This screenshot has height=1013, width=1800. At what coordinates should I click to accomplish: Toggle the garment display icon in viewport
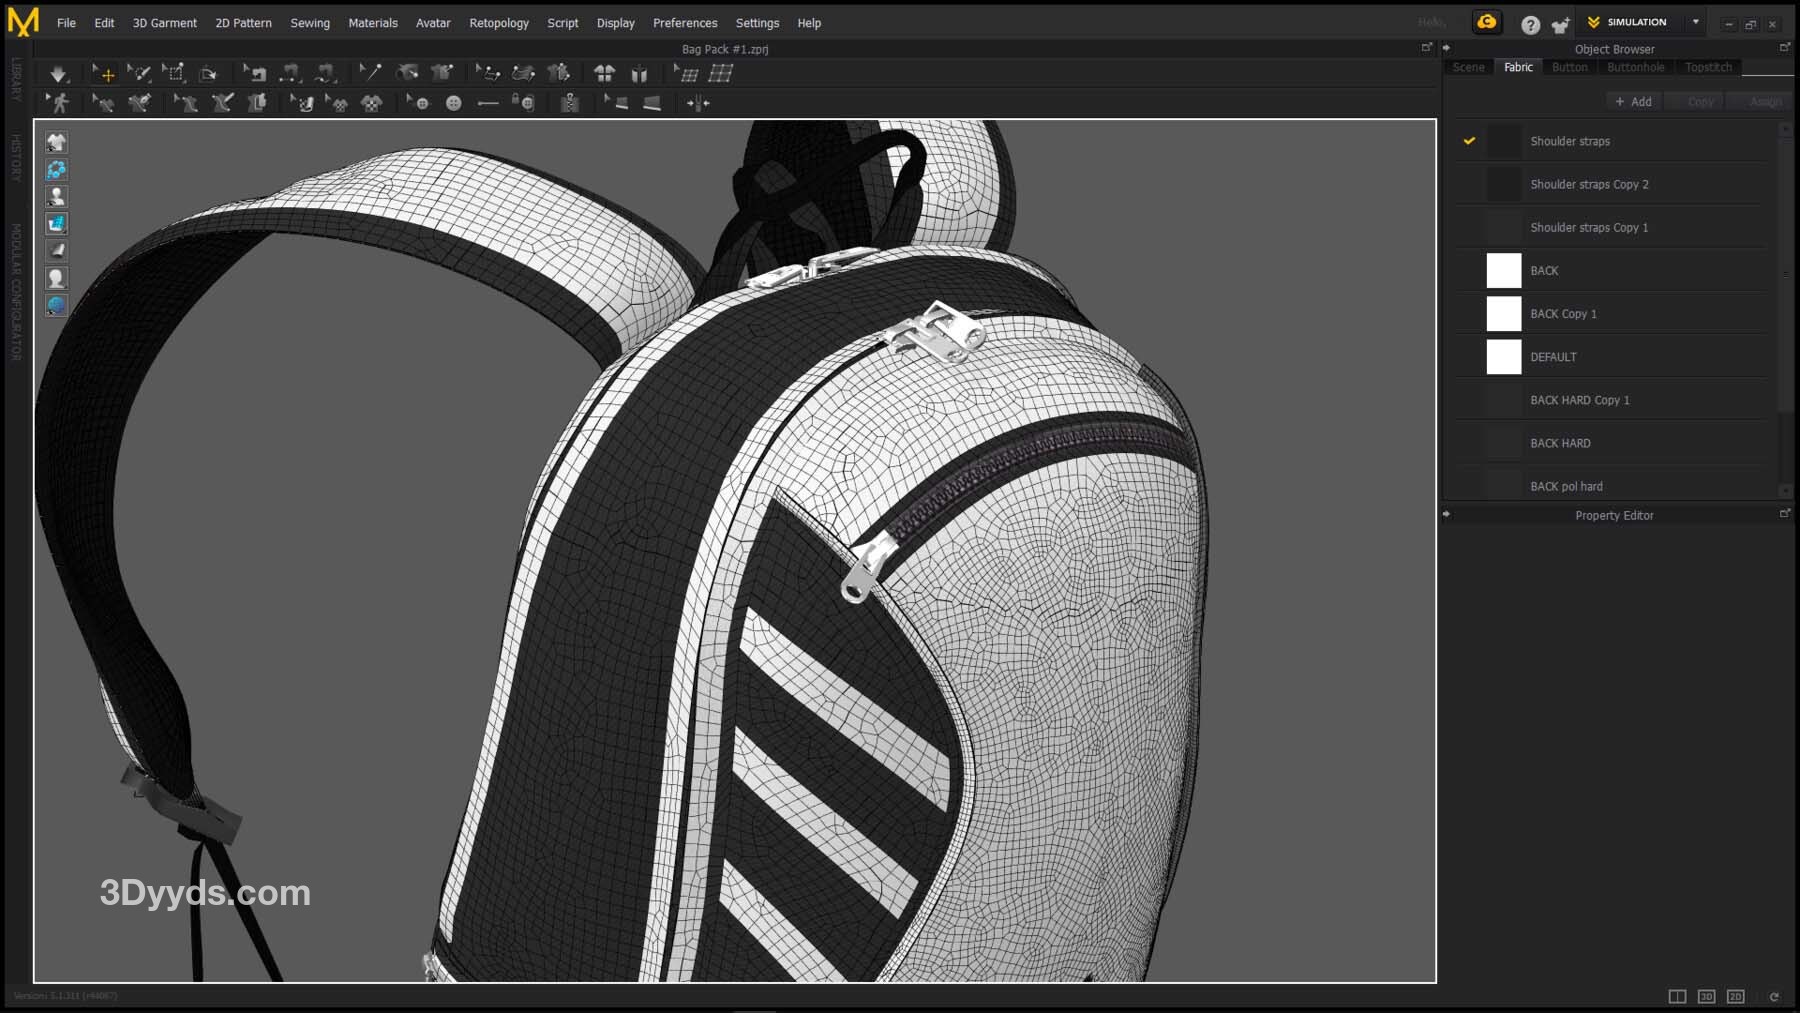click(x=57, y=142)
